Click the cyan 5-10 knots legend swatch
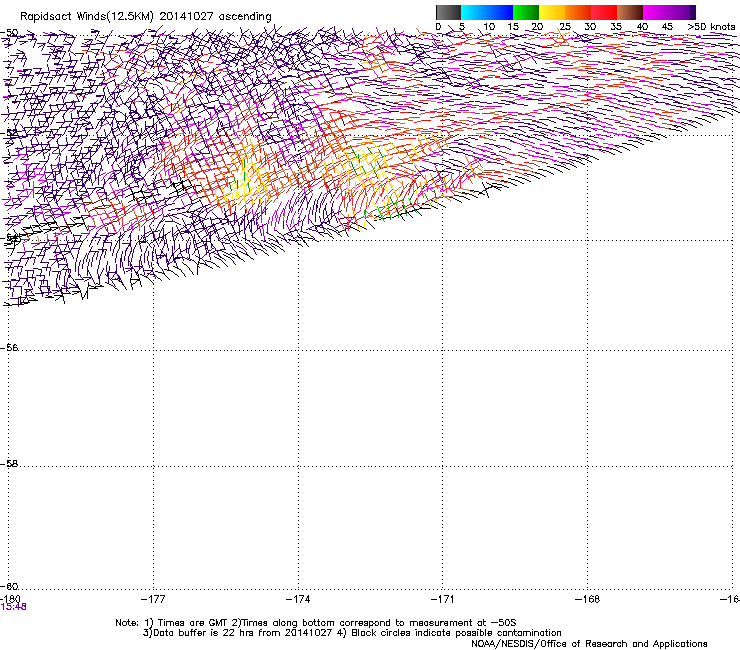 474,12
